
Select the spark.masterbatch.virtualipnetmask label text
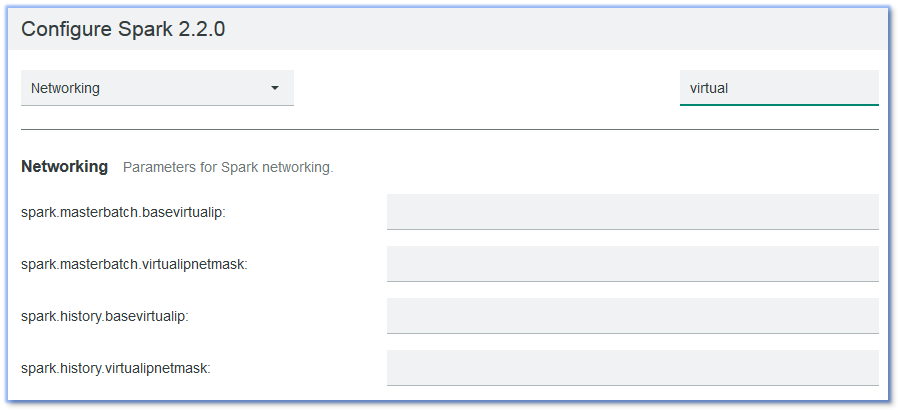[134, 264]
